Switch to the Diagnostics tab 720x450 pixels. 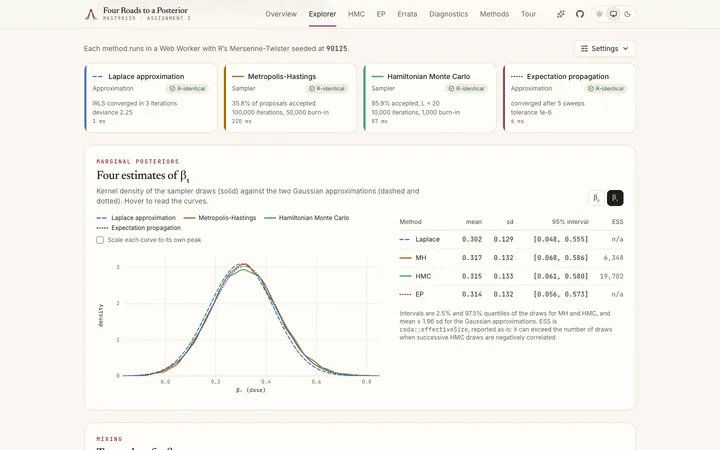click(449, 14)
